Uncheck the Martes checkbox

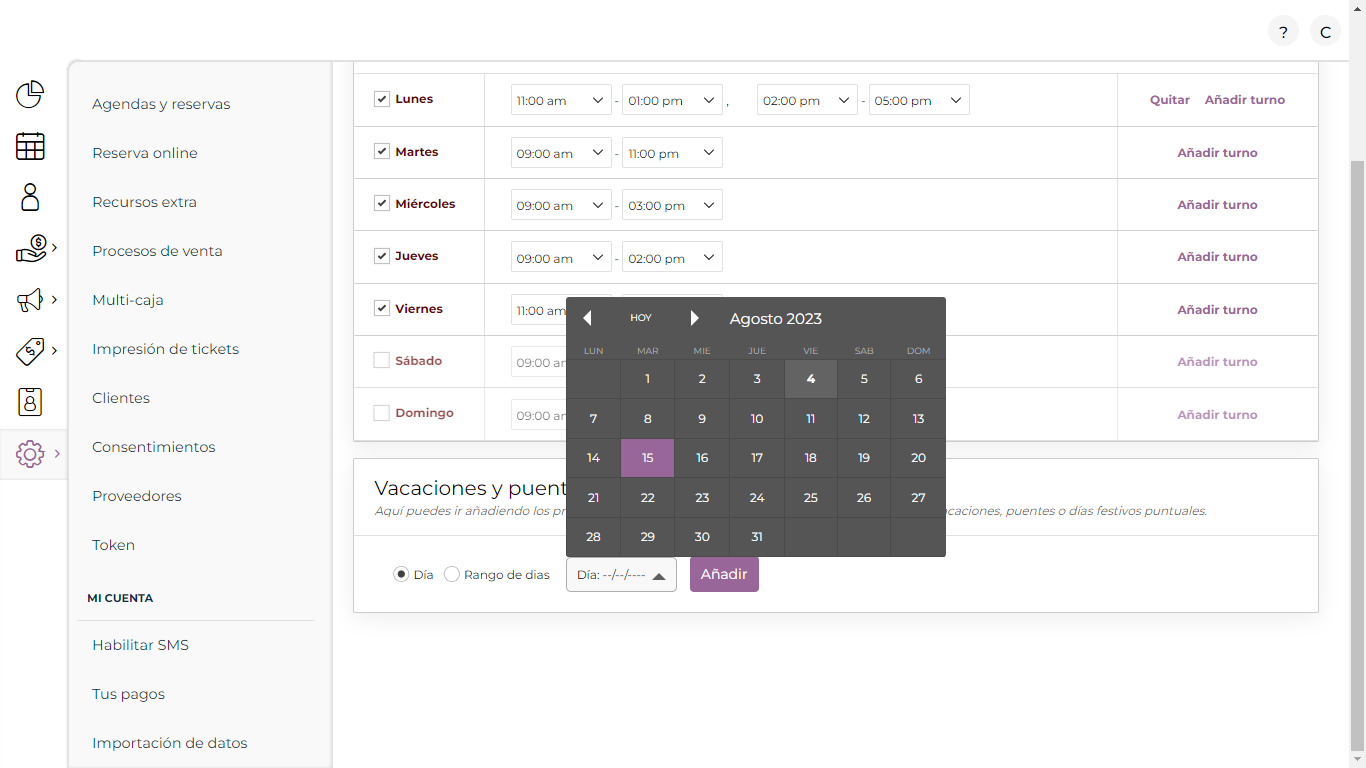click(381, 151)
